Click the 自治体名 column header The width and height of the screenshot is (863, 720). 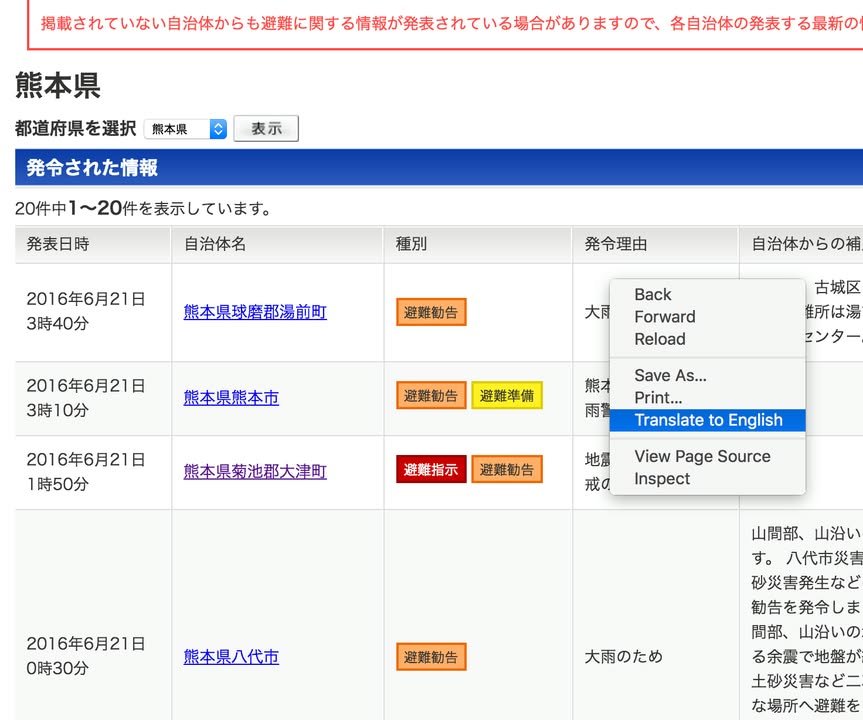point(215,244)
